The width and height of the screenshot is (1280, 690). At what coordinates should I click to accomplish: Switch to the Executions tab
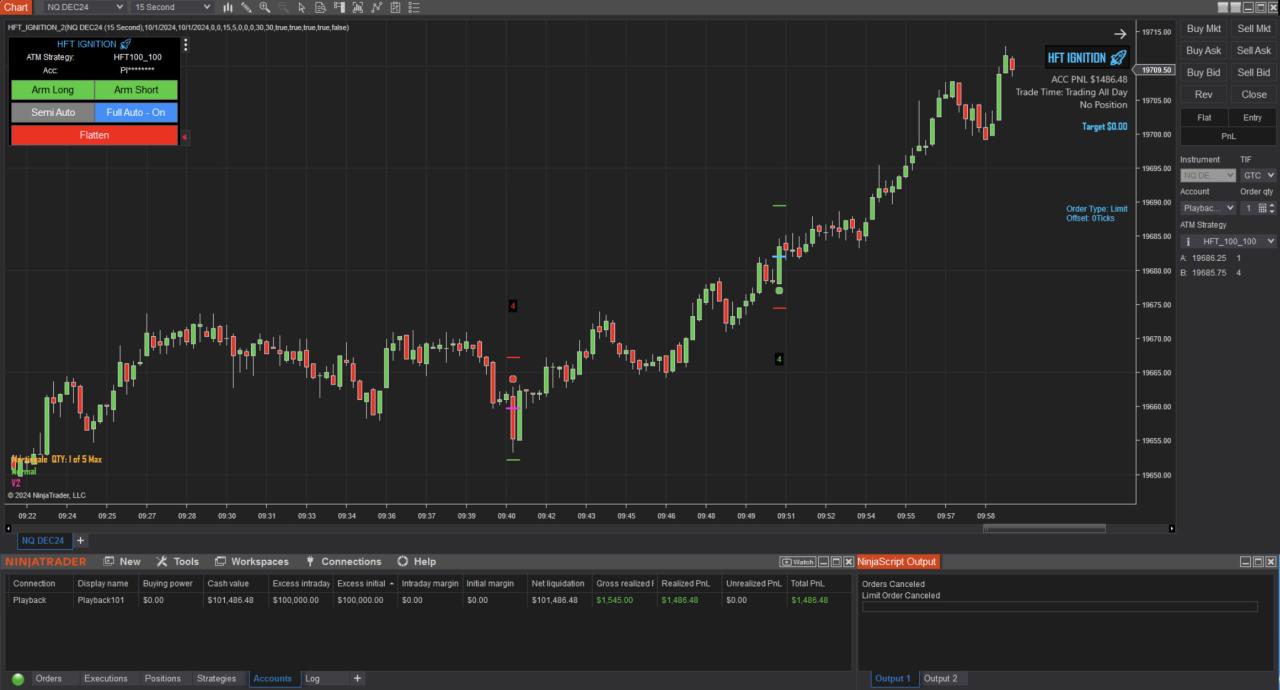pos(106,679)
